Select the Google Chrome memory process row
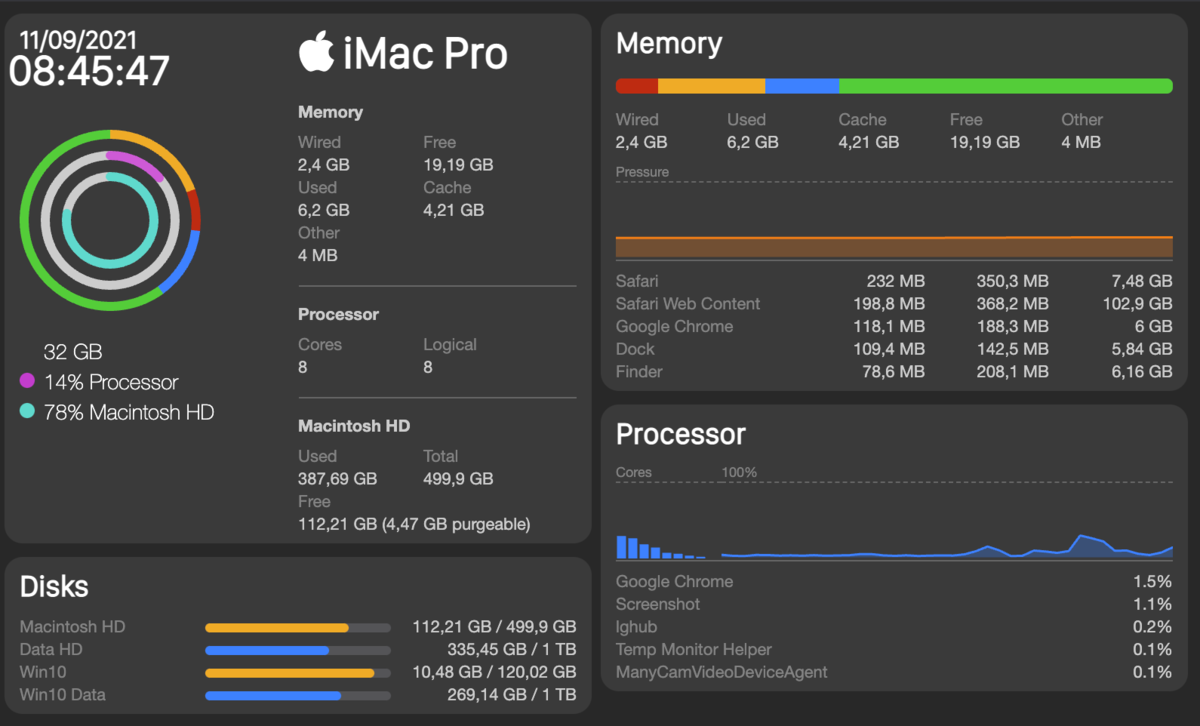 [894, 326]
